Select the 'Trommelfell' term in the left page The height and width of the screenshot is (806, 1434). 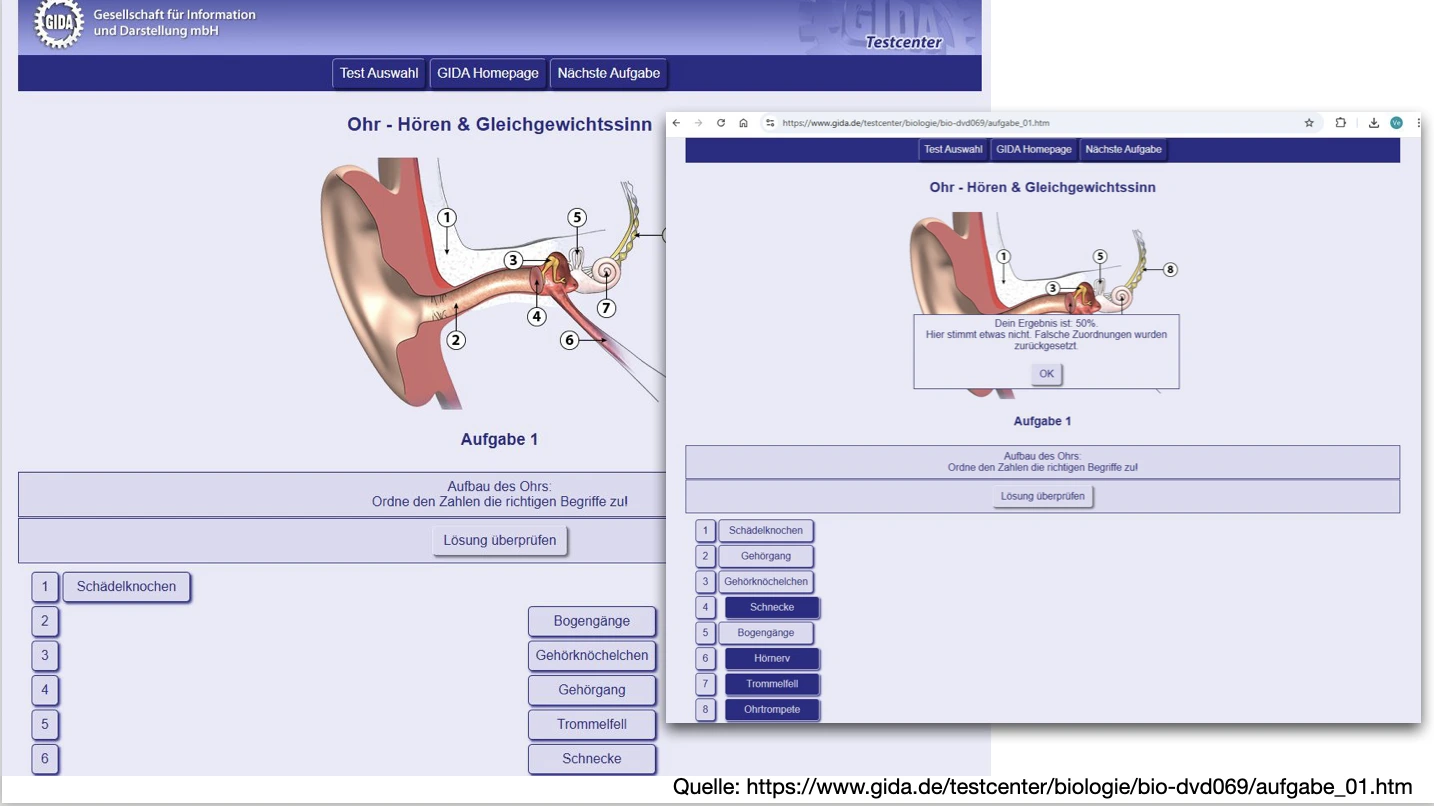pyautogui.click(x=592, y=724)
